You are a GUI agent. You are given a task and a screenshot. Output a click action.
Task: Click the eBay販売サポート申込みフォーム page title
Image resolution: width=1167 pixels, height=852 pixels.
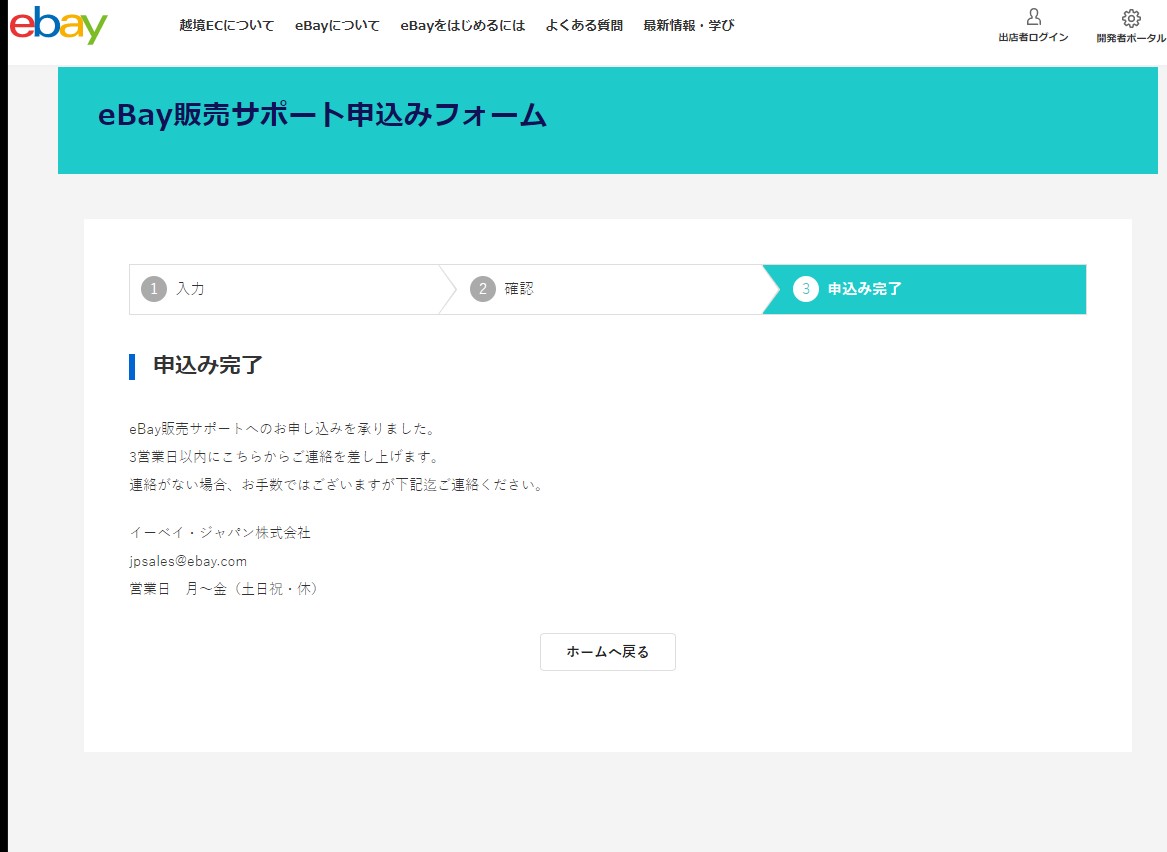click(322, 115)
